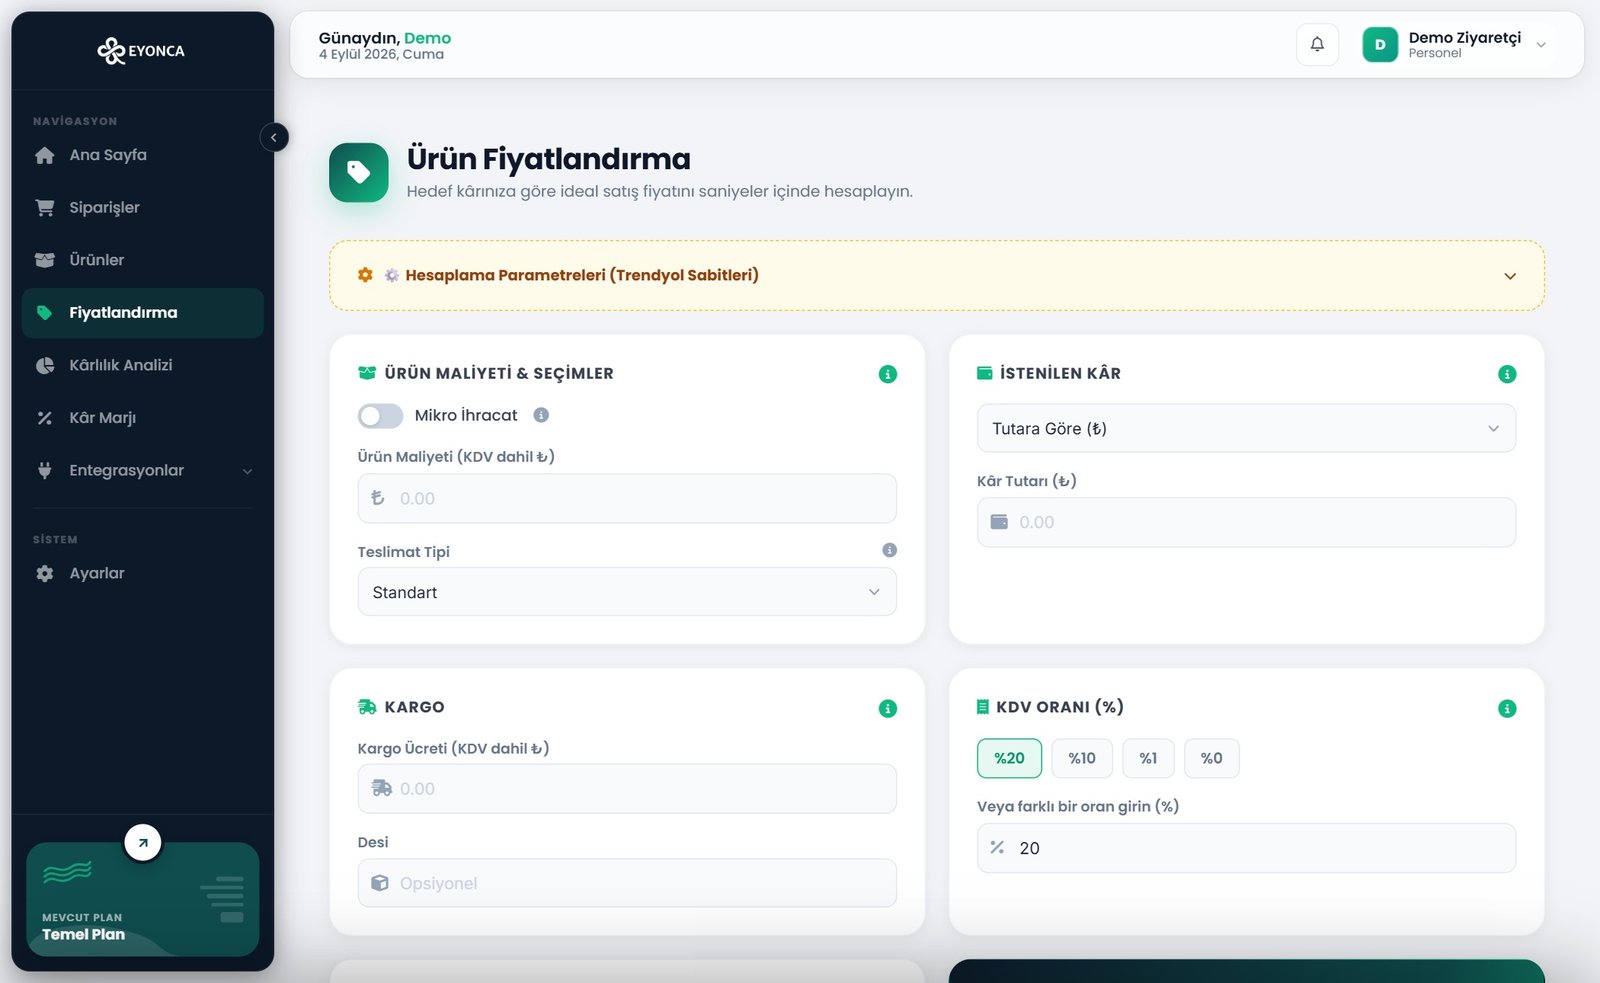Collapse the sidebar with the arrow button
Viewport: 1600px width, 983px height.
point(274,137)
